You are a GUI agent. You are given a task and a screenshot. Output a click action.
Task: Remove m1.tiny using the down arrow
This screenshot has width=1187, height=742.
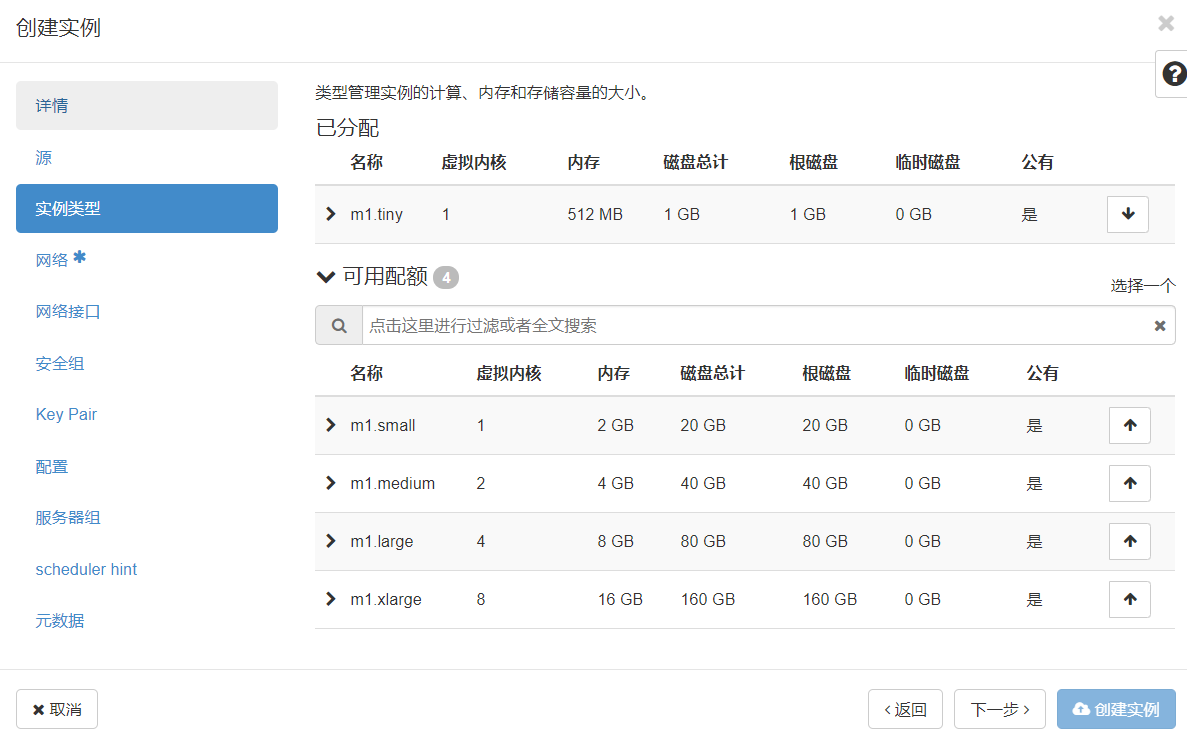point(1127,213)
